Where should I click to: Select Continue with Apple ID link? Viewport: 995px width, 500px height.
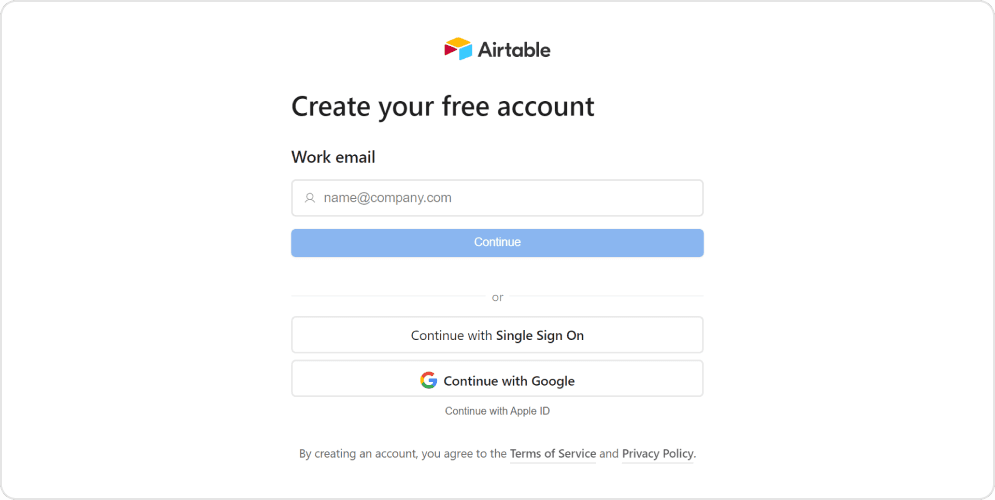pos(497,411)
